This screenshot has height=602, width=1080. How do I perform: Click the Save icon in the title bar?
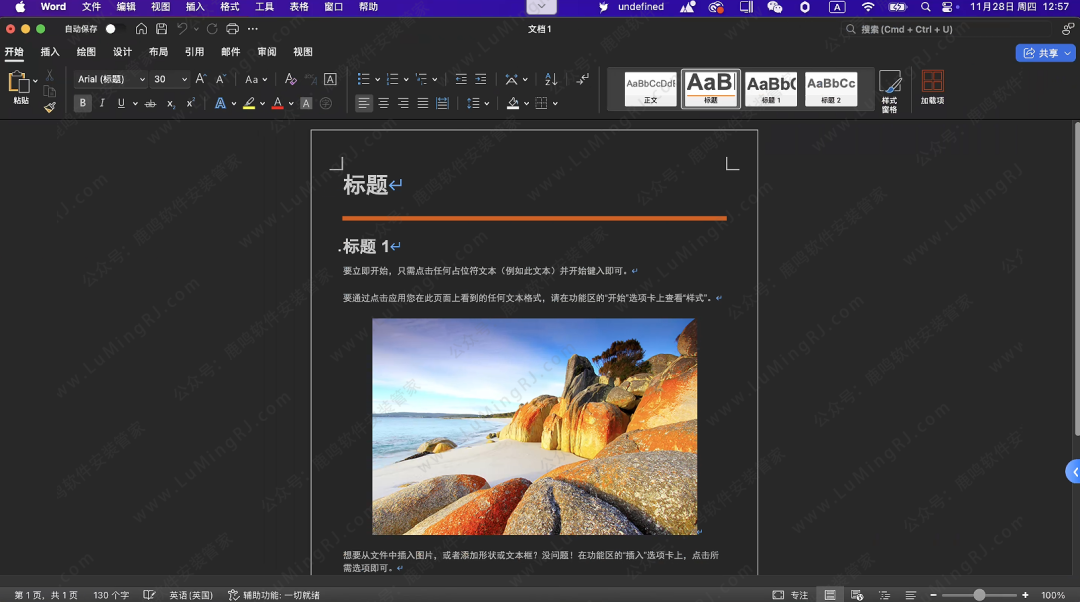[x=161, y=29]
